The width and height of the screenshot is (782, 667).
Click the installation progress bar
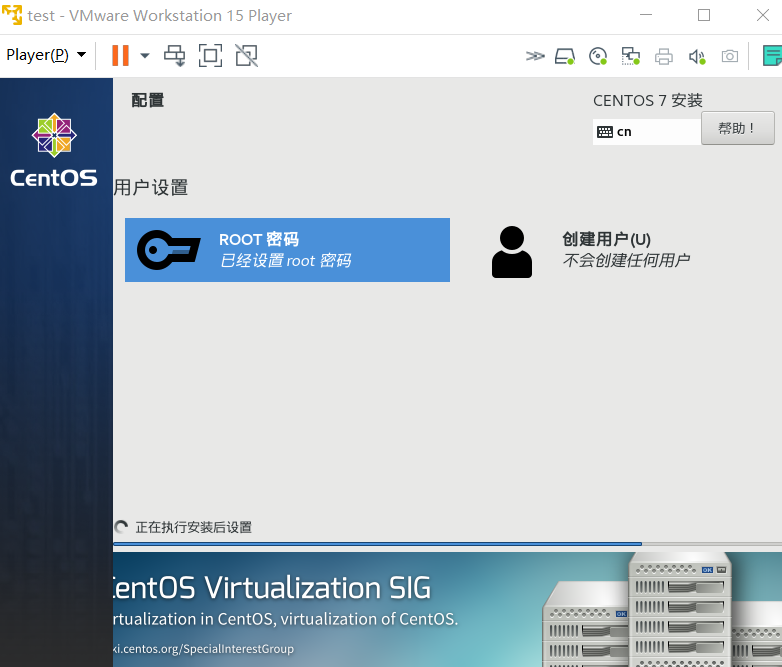(447, 544)
